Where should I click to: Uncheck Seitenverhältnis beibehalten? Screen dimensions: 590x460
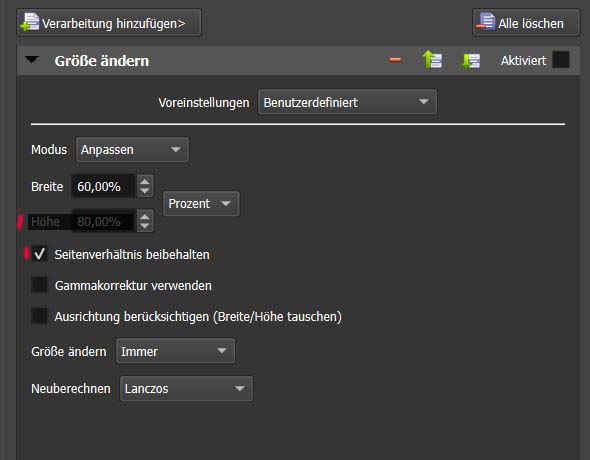pyautogui.click(x=40, y=254)
